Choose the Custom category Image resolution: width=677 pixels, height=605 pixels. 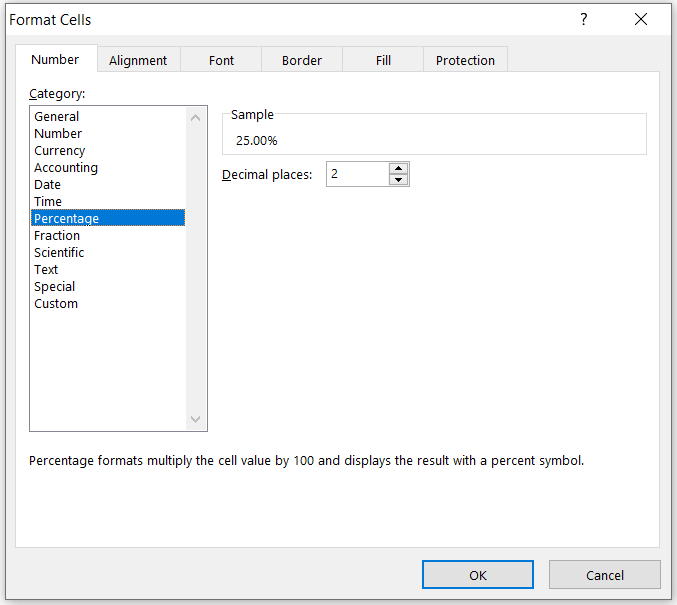(x=108, y=304)
